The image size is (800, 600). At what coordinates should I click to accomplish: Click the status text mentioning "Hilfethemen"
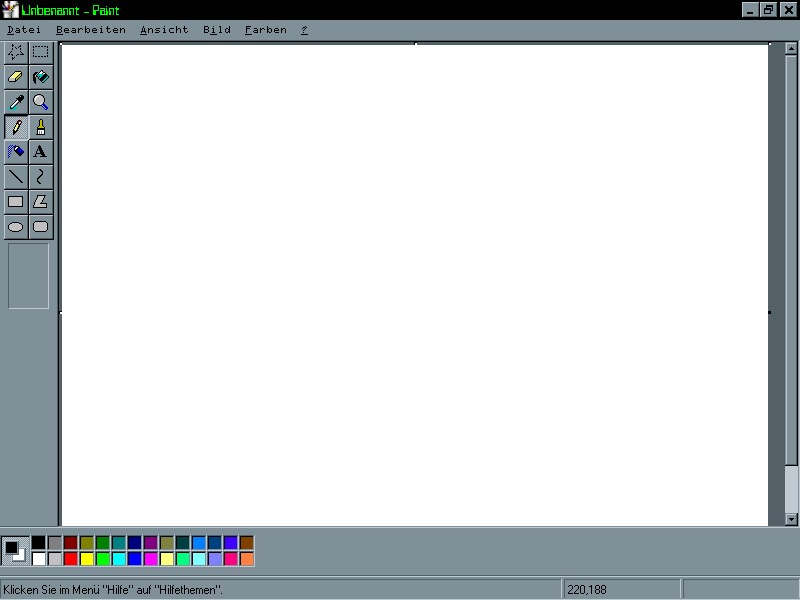[113, 590]
